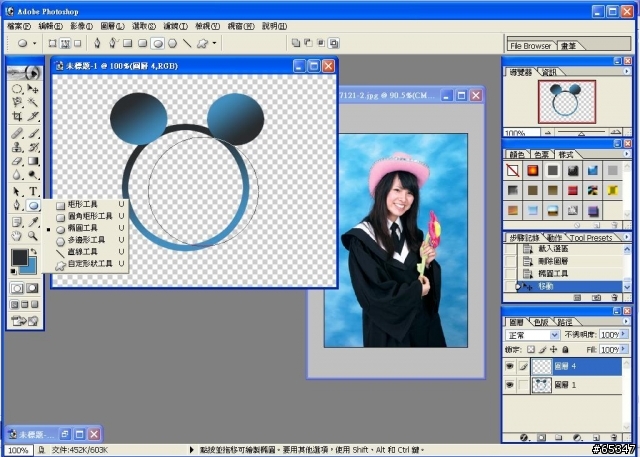This screenshot has height=457, width=640.
Task: Open custom shape options arrow in options bar
Action: click(214, 43)
